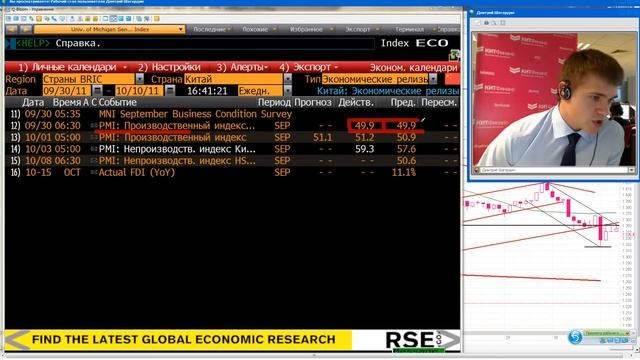Open 3) Алерты menu in red bar
The height and width of the screenshot is (360, 640).
tap(242, 67)
